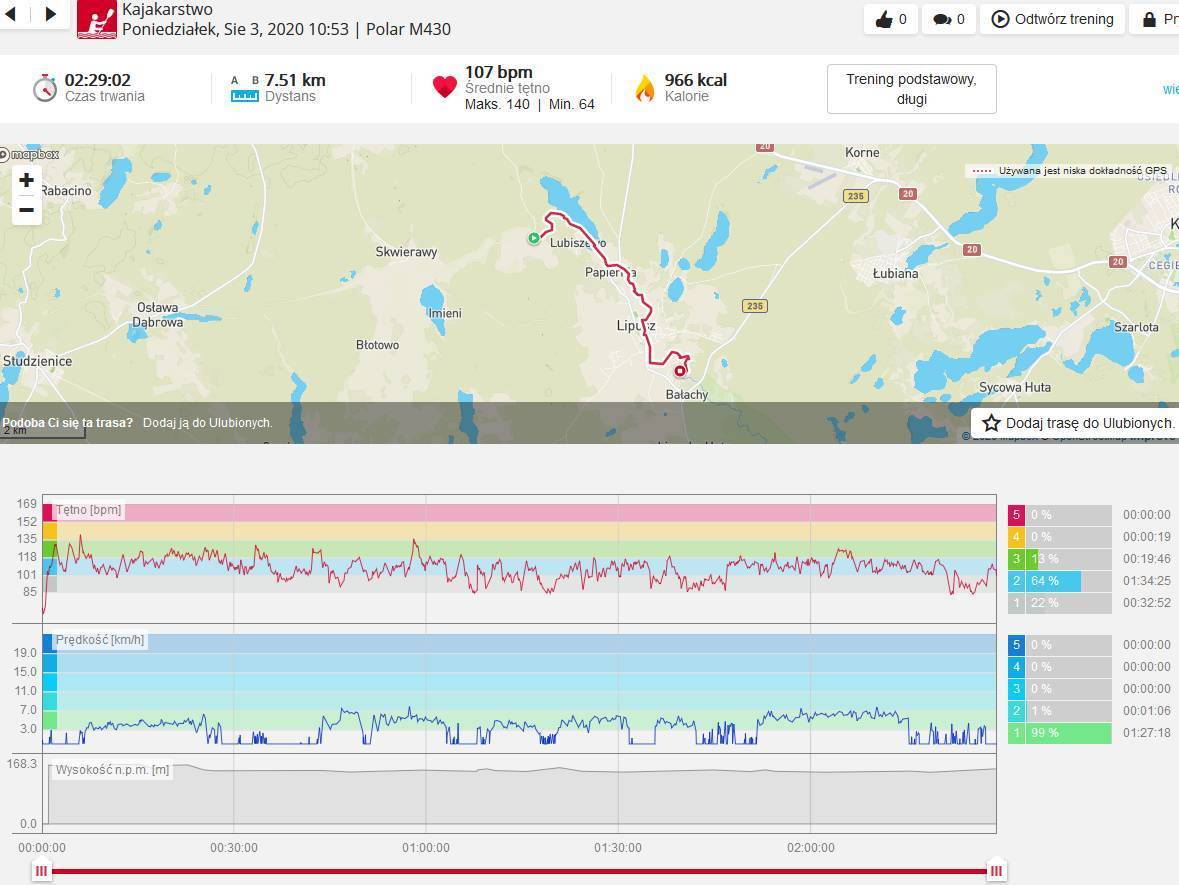1179x885 pixels.
Task: Click the Tętno [bpm] chart label
Action: point(89,510)
